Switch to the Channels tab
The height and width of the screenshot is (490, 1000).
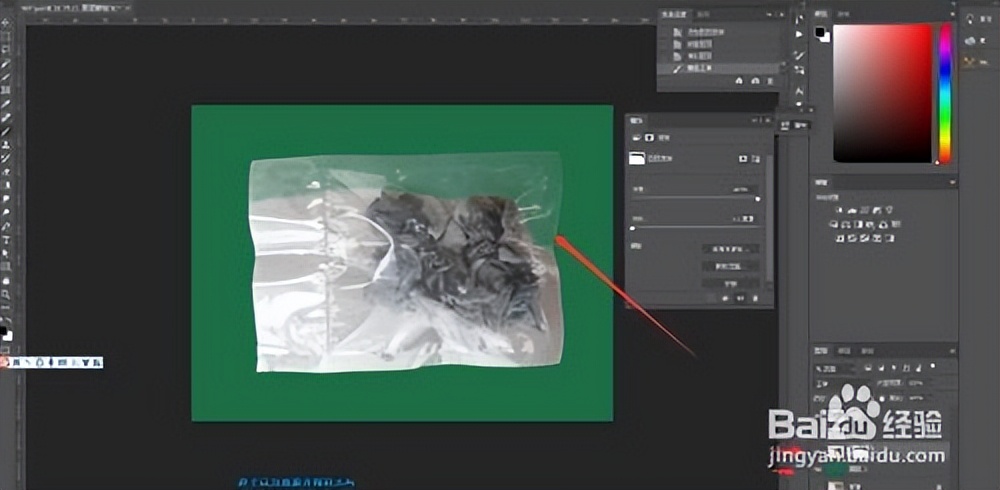(x=845, y=351)
